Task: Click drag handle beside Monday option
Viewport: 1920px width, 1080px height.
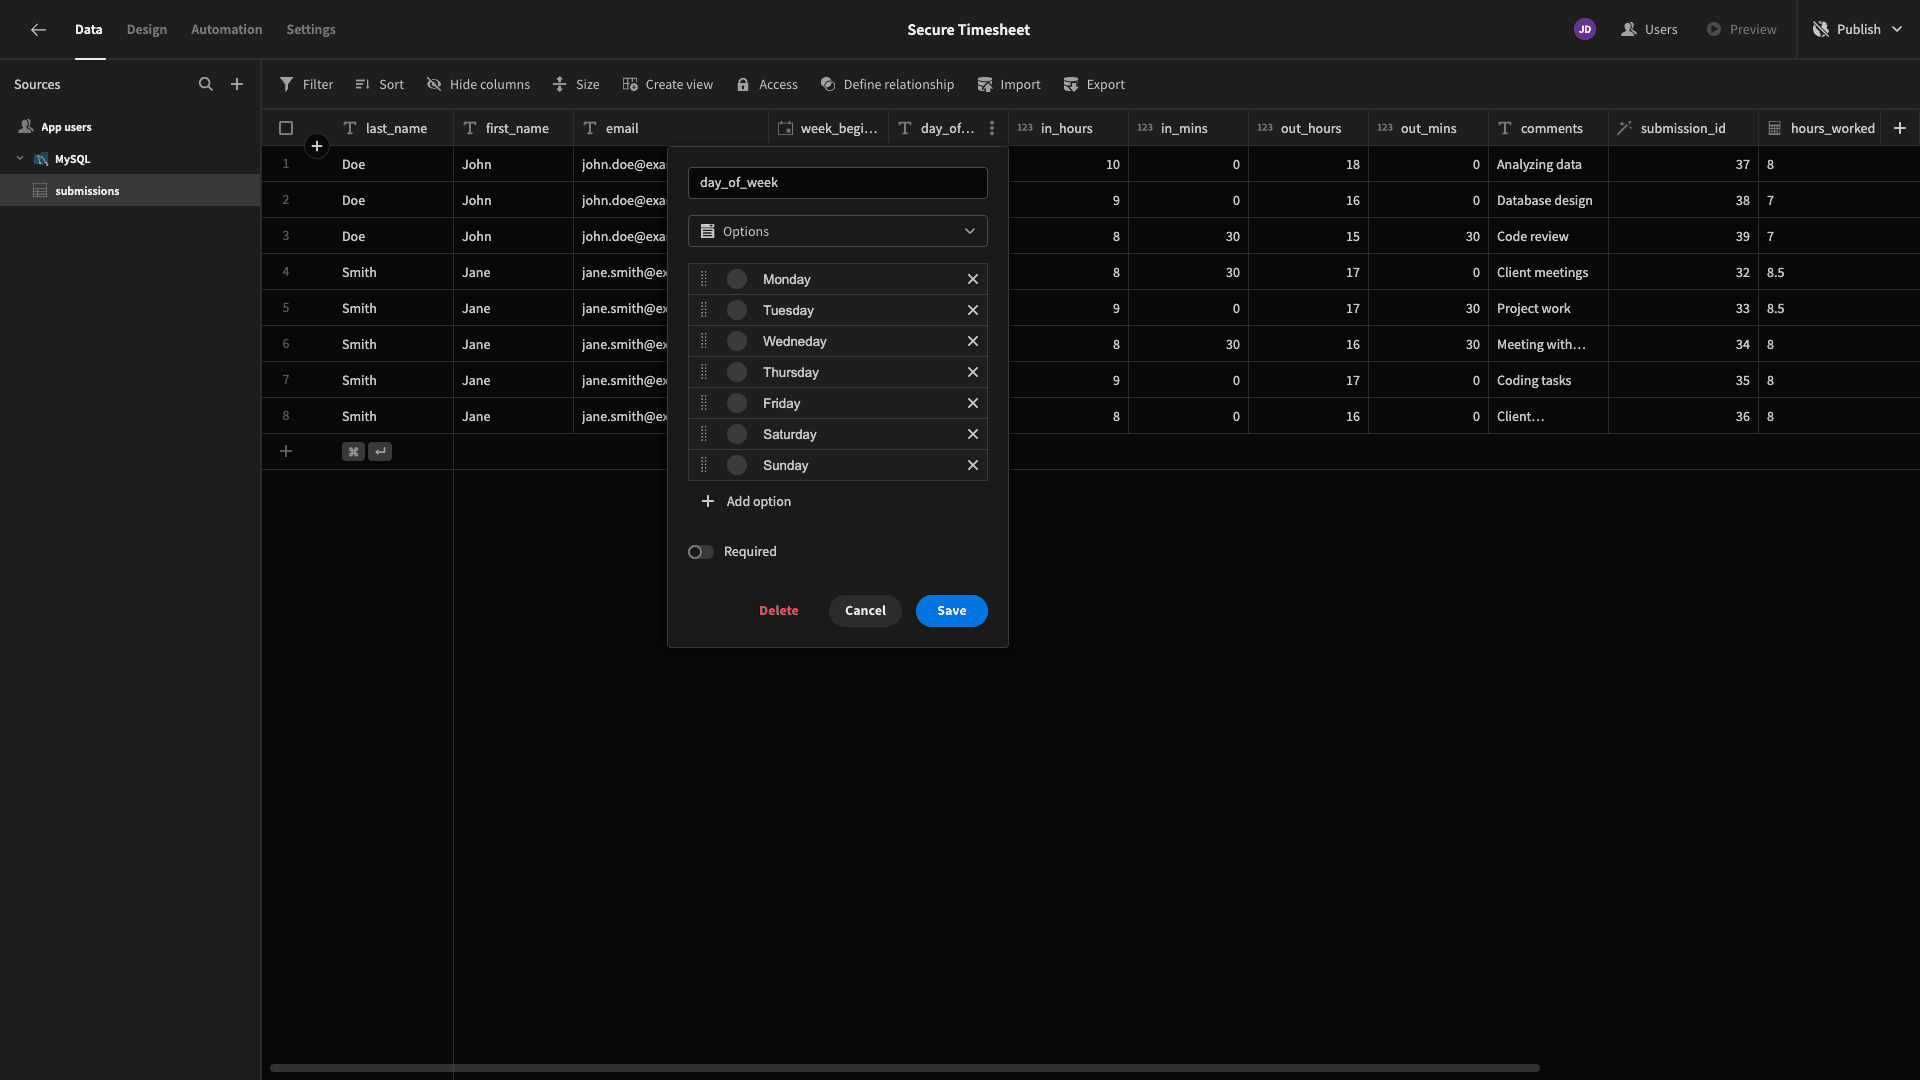Action: click(x=704, y=280)
